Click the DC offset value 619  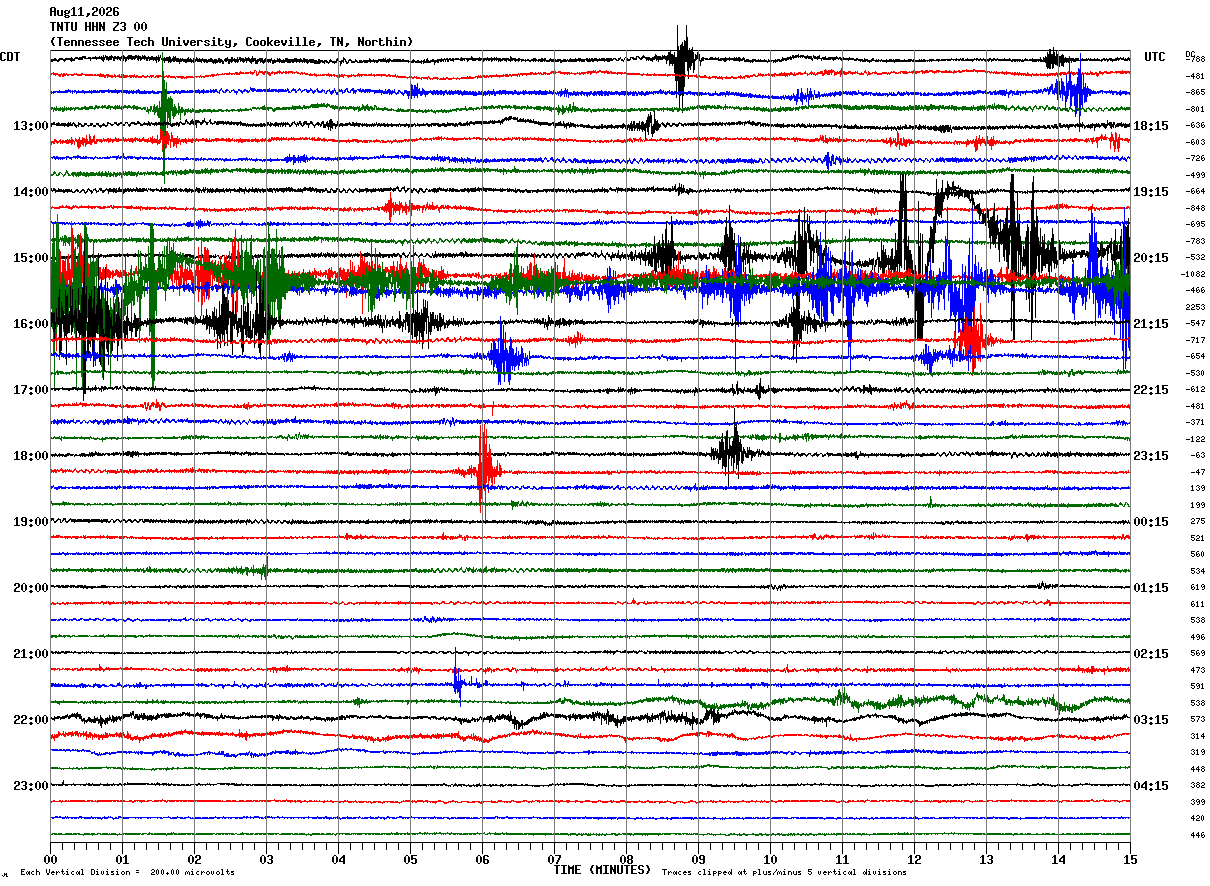coord(1198,587)
